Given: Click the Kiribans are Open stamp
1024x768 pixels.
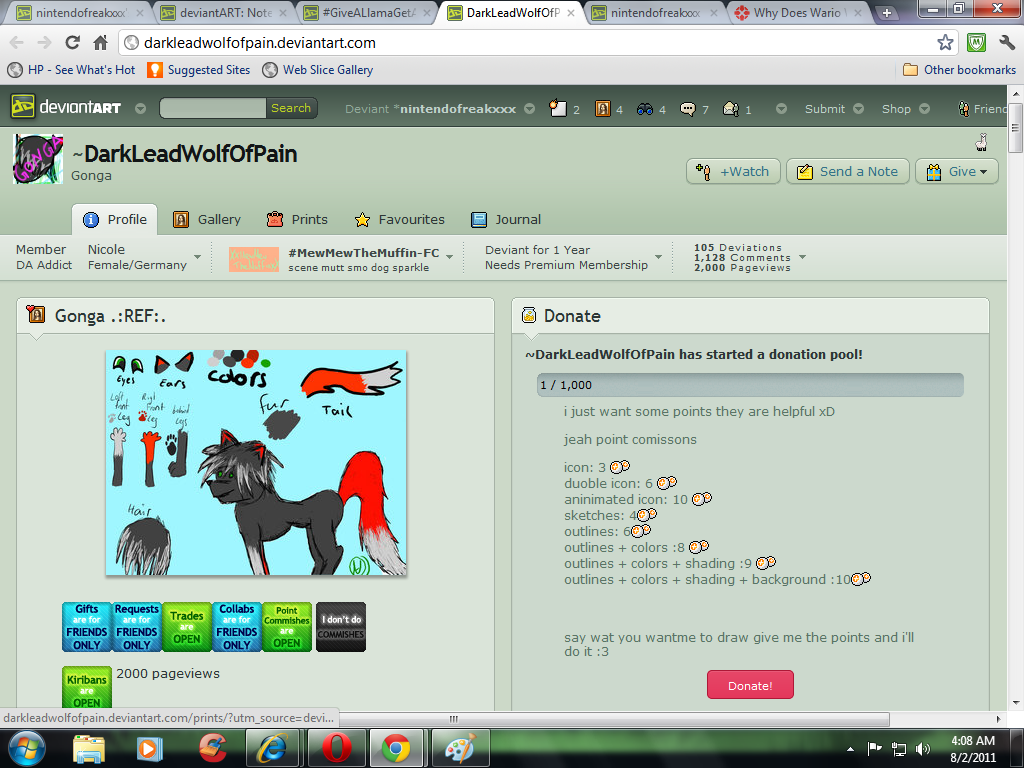Looking at the screenshot, I should (x=87, y=688).
